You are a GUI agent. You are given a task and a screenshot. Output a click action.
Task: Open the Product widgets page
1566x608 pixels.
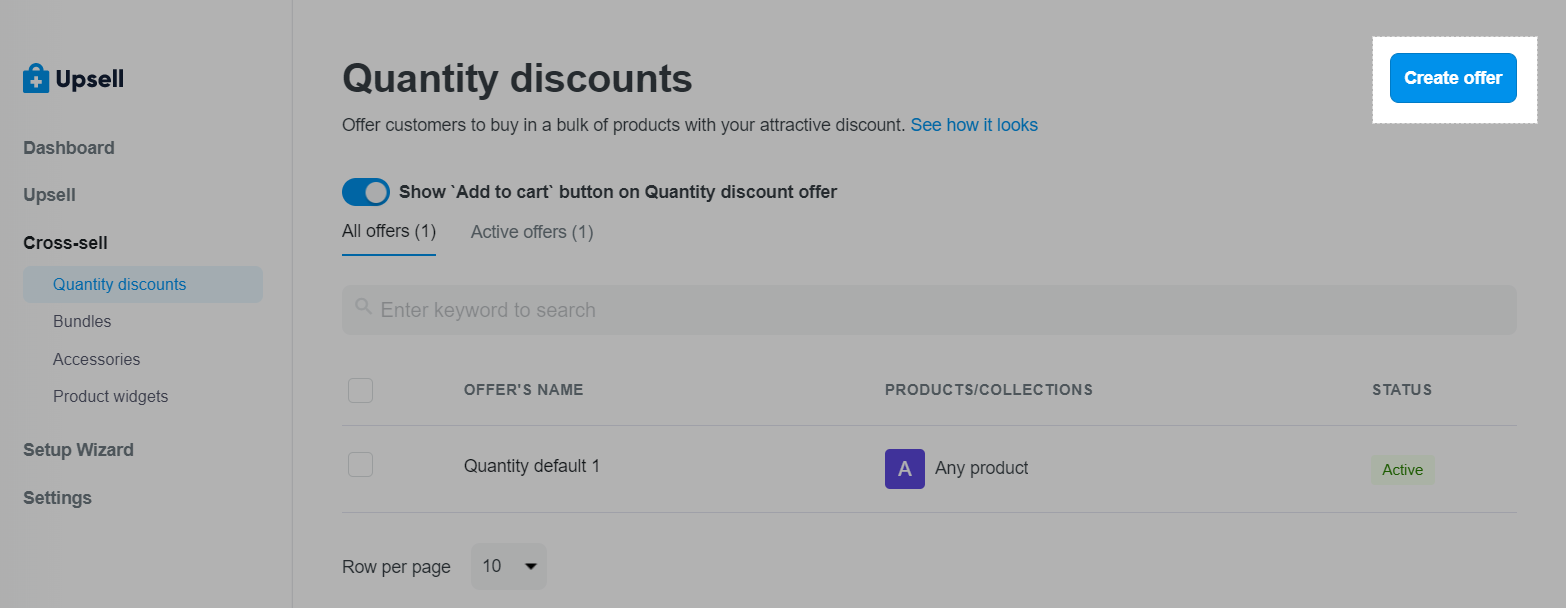tap(110, 397)
